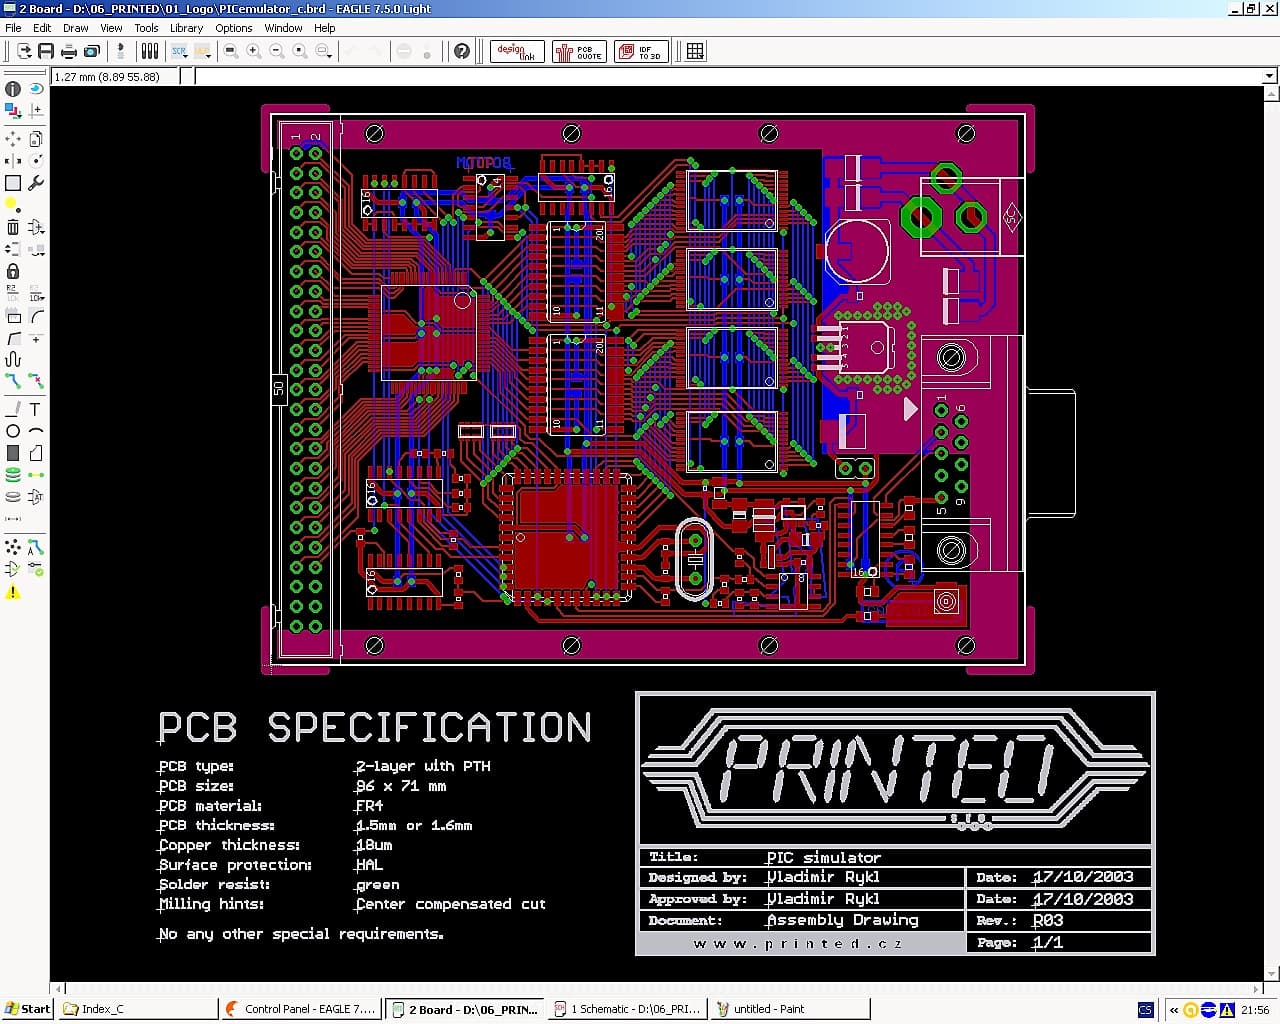Click the Windows Start button
Viewport: 1280px width, 1024px height.
pos(28,1009)
